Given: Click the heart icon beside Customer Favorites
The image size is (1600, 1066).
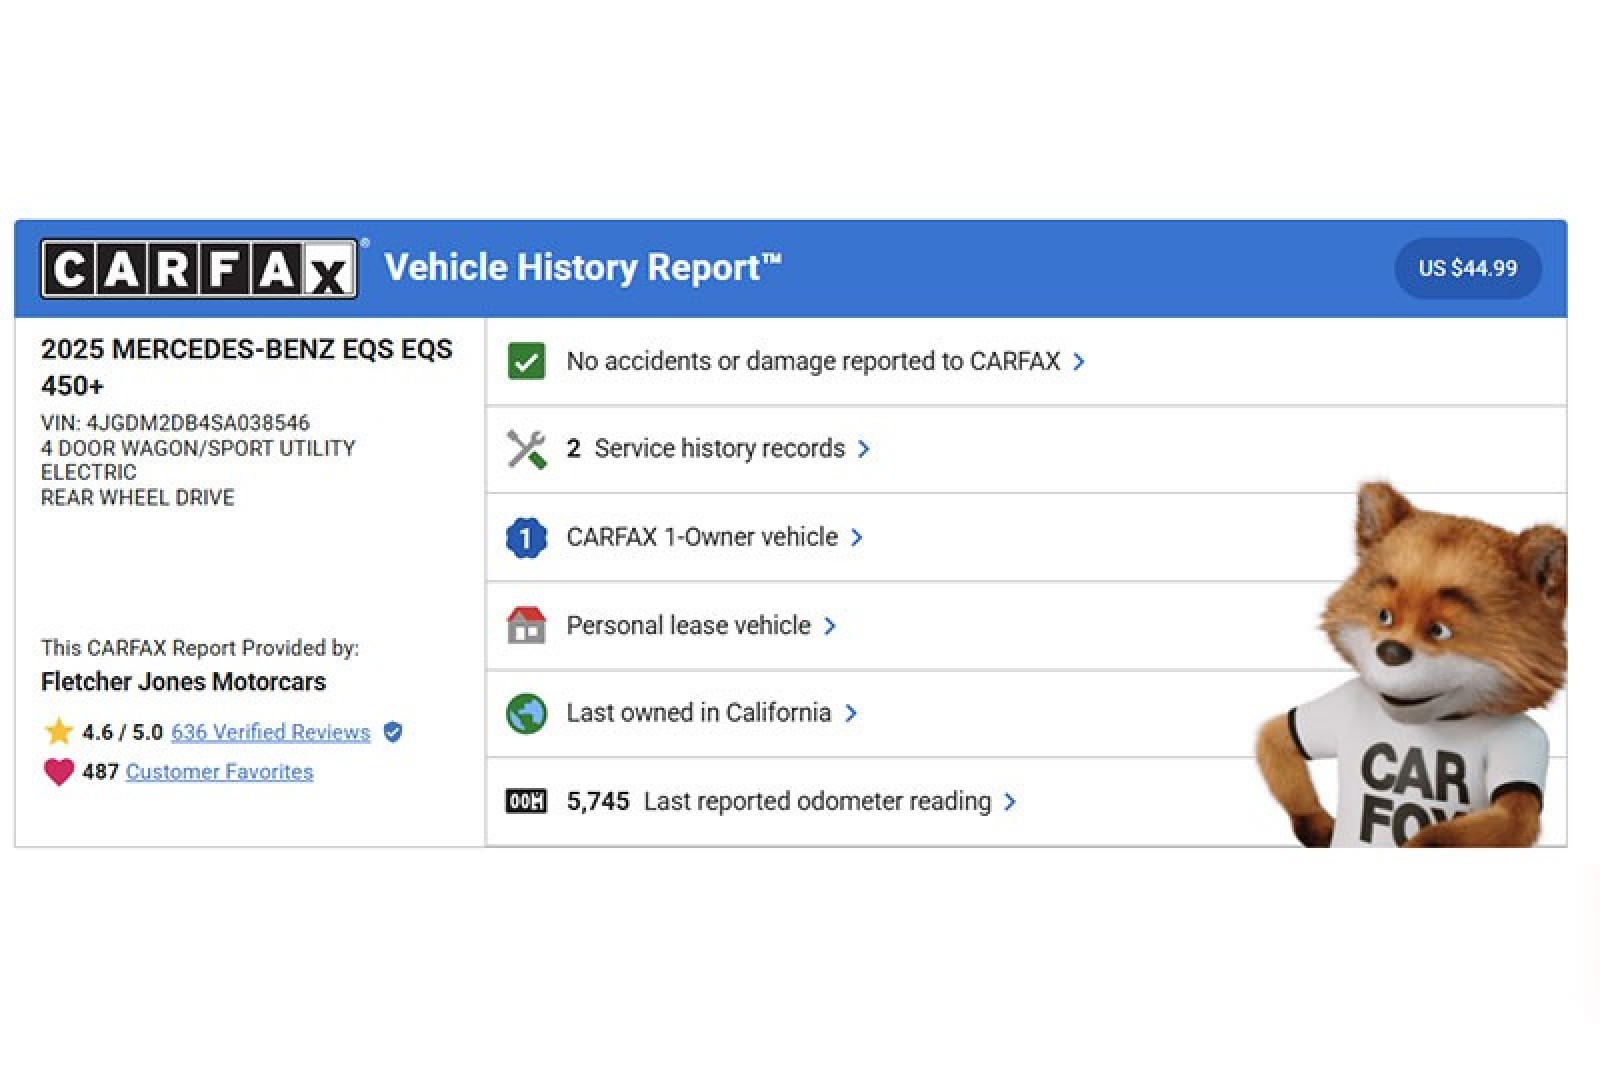Looking at the screenshot, I should click(57, 771).
